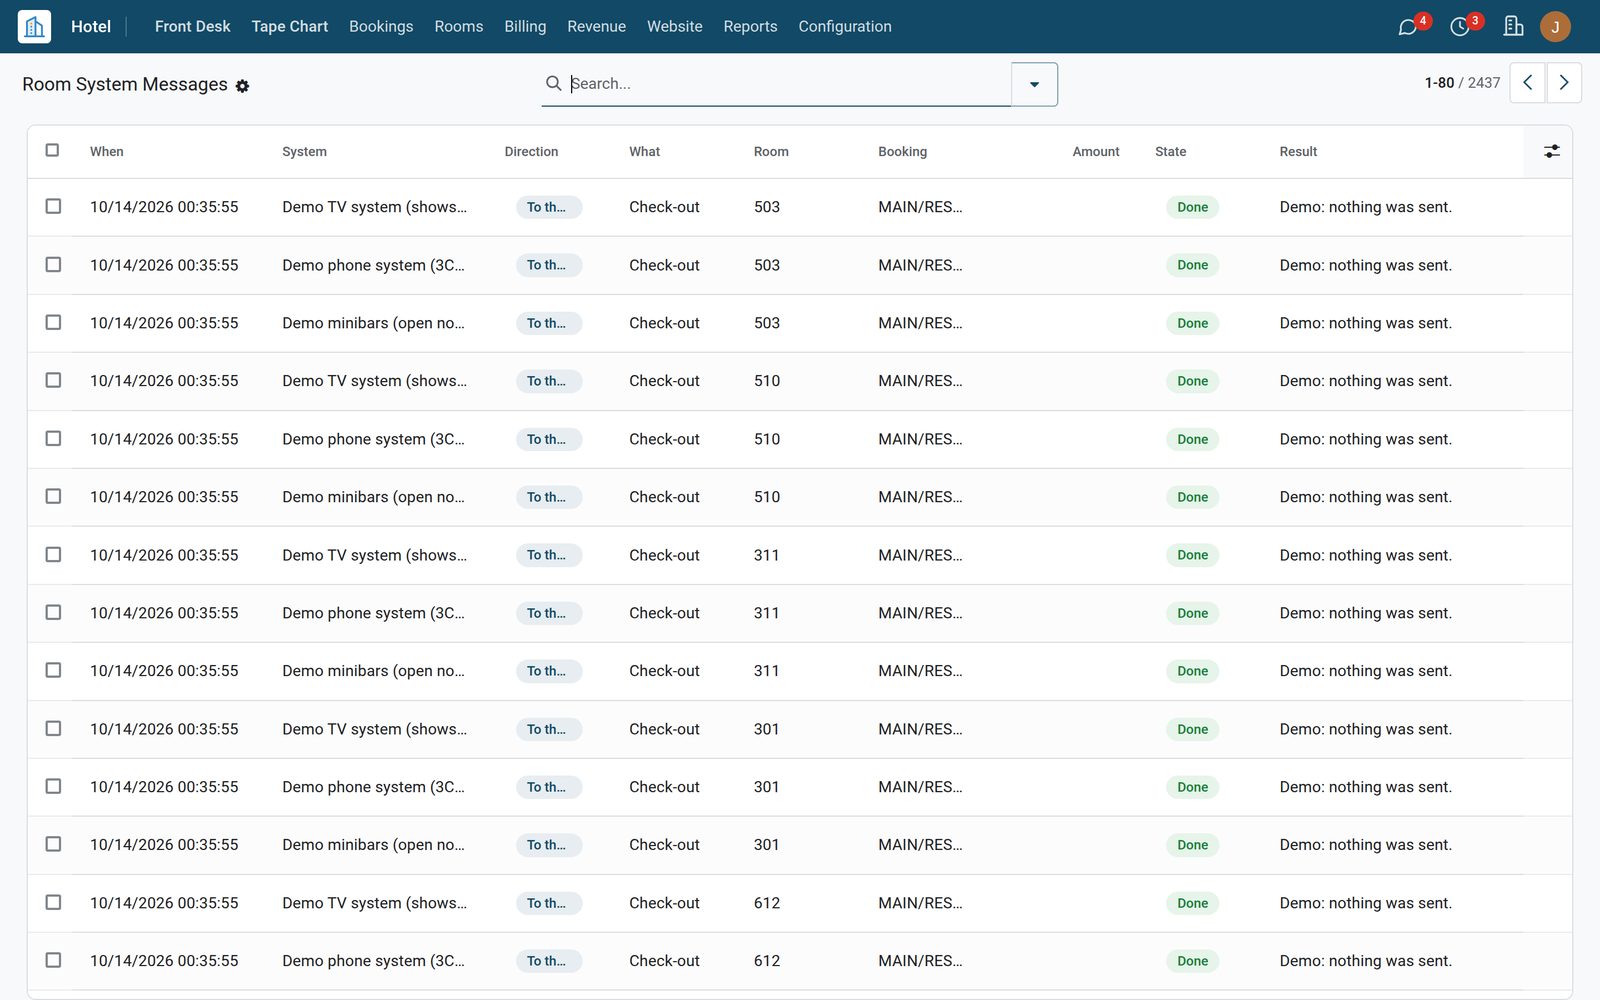The width and height of the screenshot is (1600, 1000).
Task: Click Check-out cell in room 301 phone row
Action: click(664, 787)
